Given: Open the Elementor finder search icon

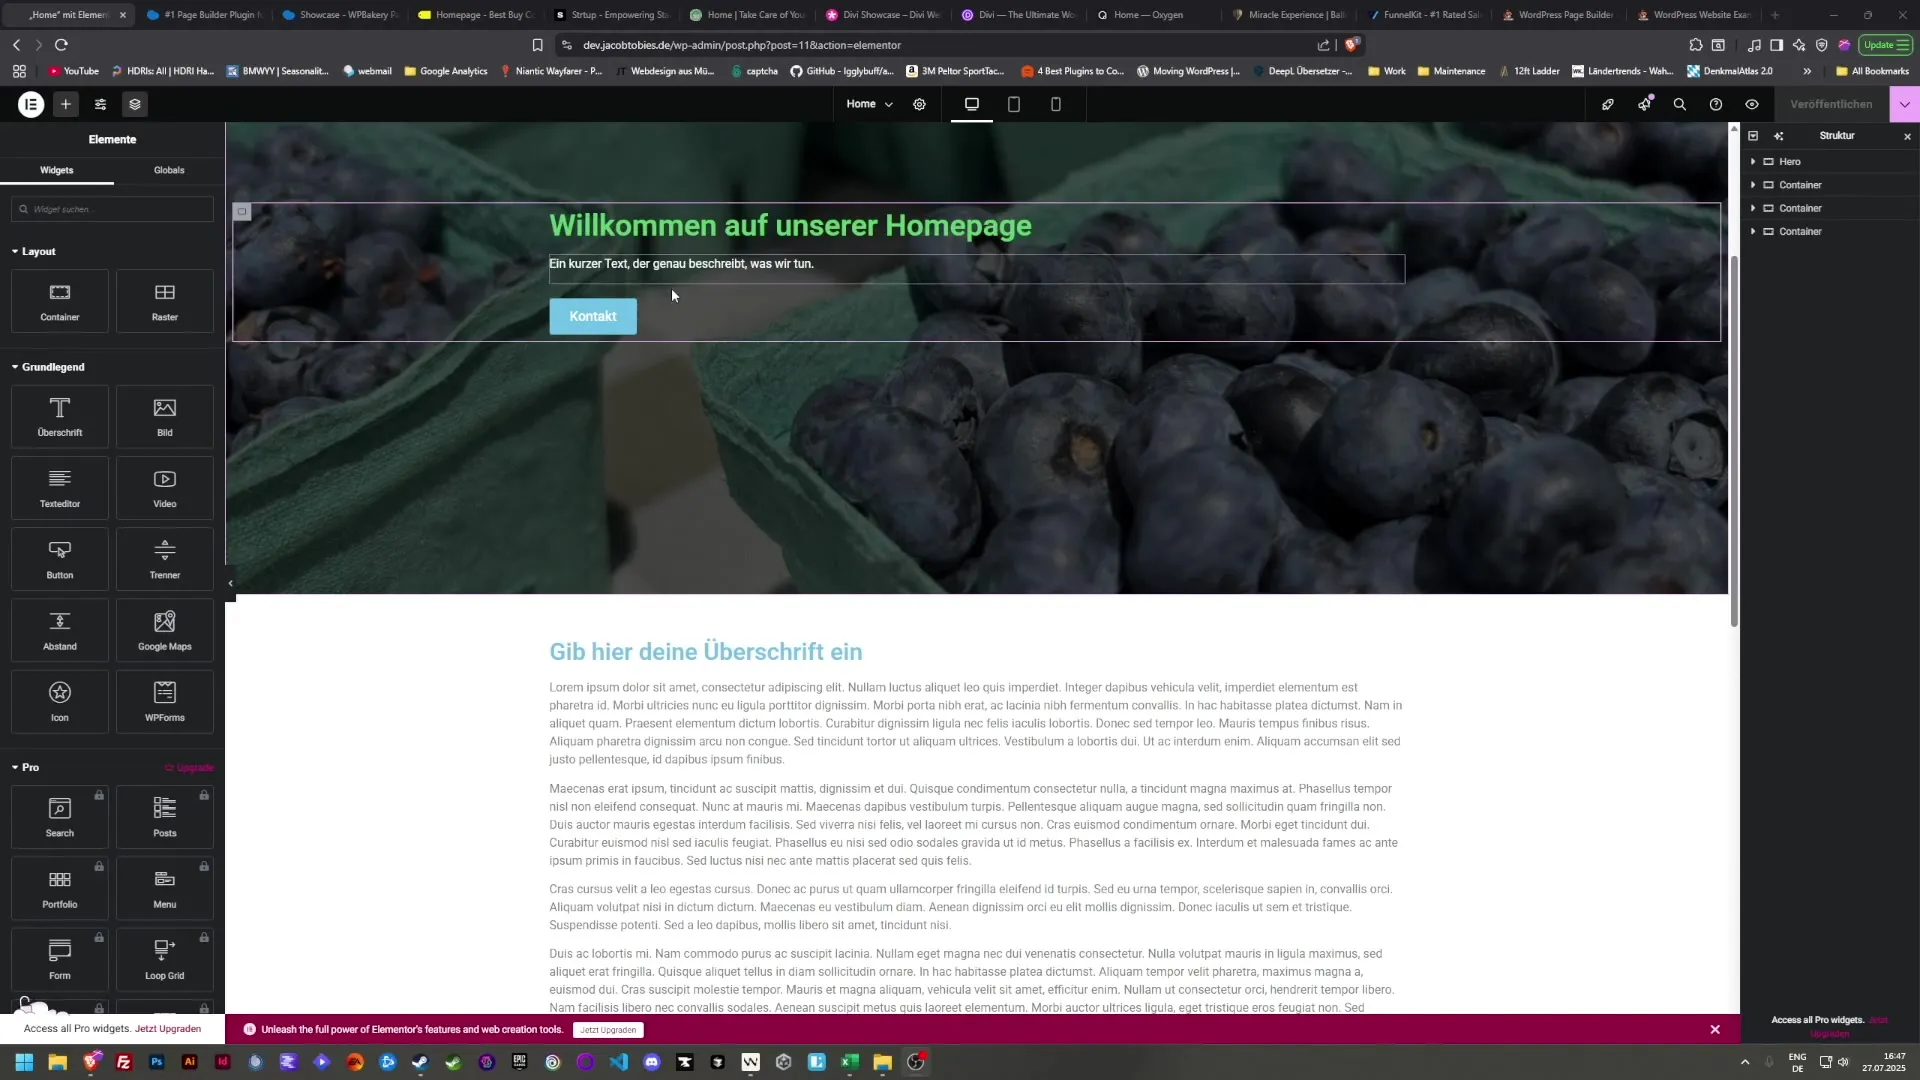Looking at the screenshot, I should point(1679,104).
